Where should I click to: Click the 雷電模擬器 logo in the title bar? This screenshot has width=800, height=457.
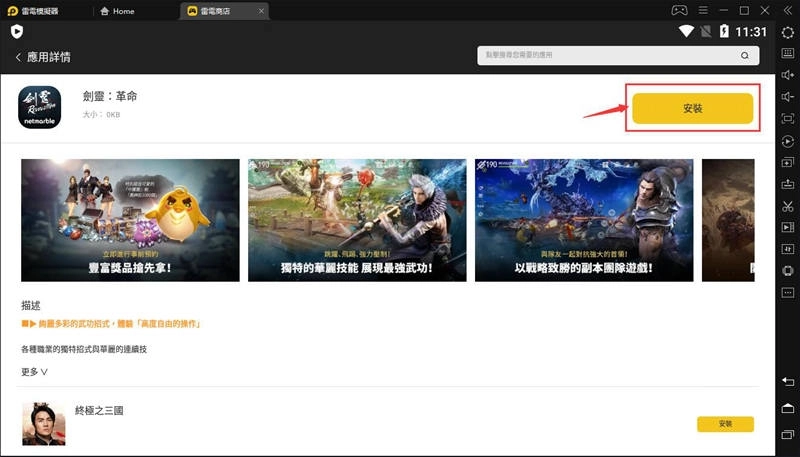coord(13,11)
